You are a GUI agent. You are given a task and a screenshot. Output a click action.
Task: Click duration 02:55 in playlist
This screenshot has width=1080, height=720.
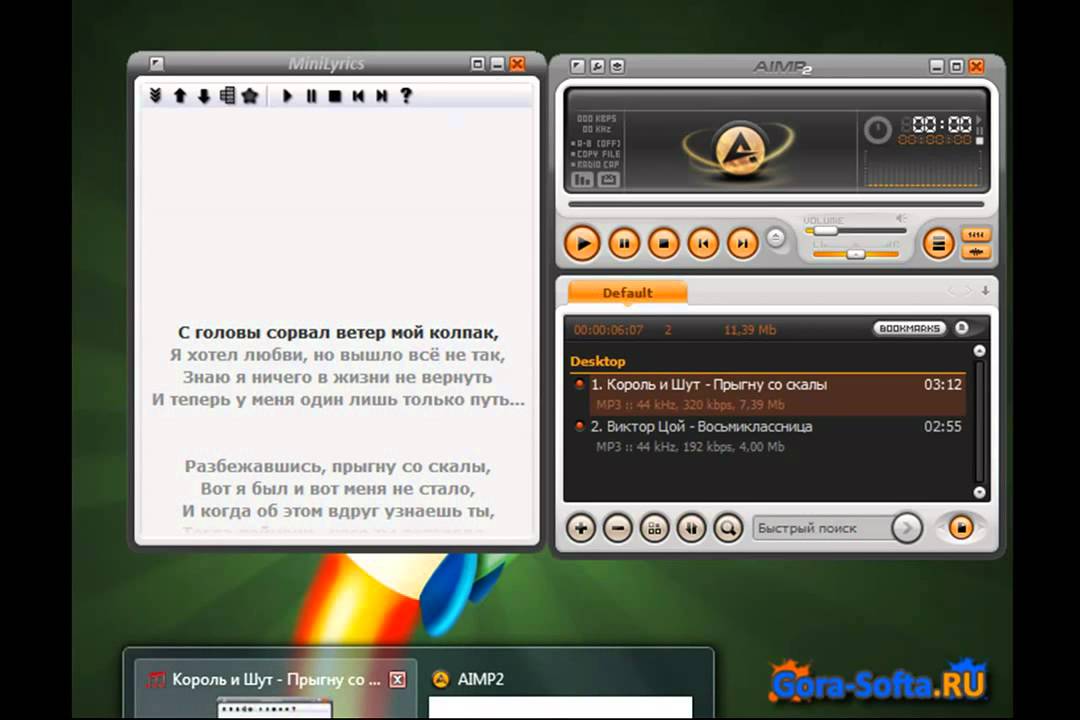point(942,426)
